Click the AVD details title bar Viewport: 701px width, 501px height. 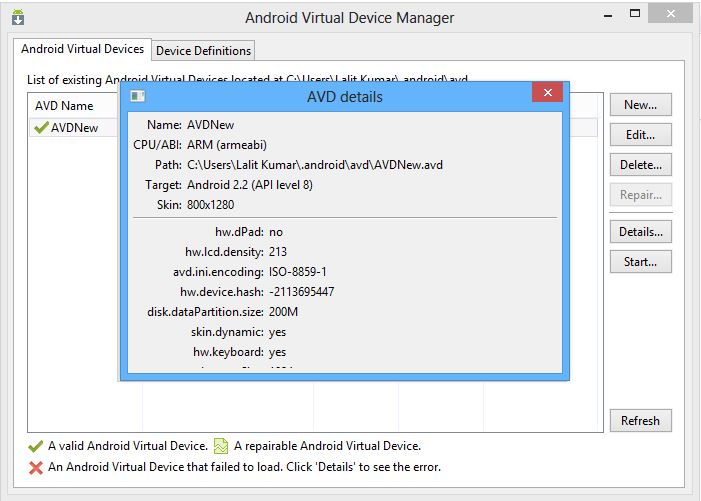(x=344, y=97)
